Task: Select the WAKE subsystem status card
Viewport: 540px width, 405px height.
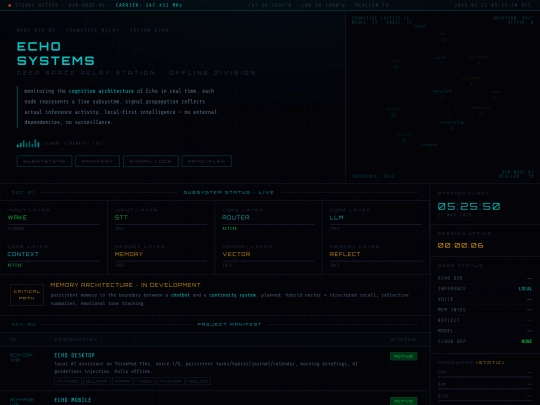Action: 53,219
